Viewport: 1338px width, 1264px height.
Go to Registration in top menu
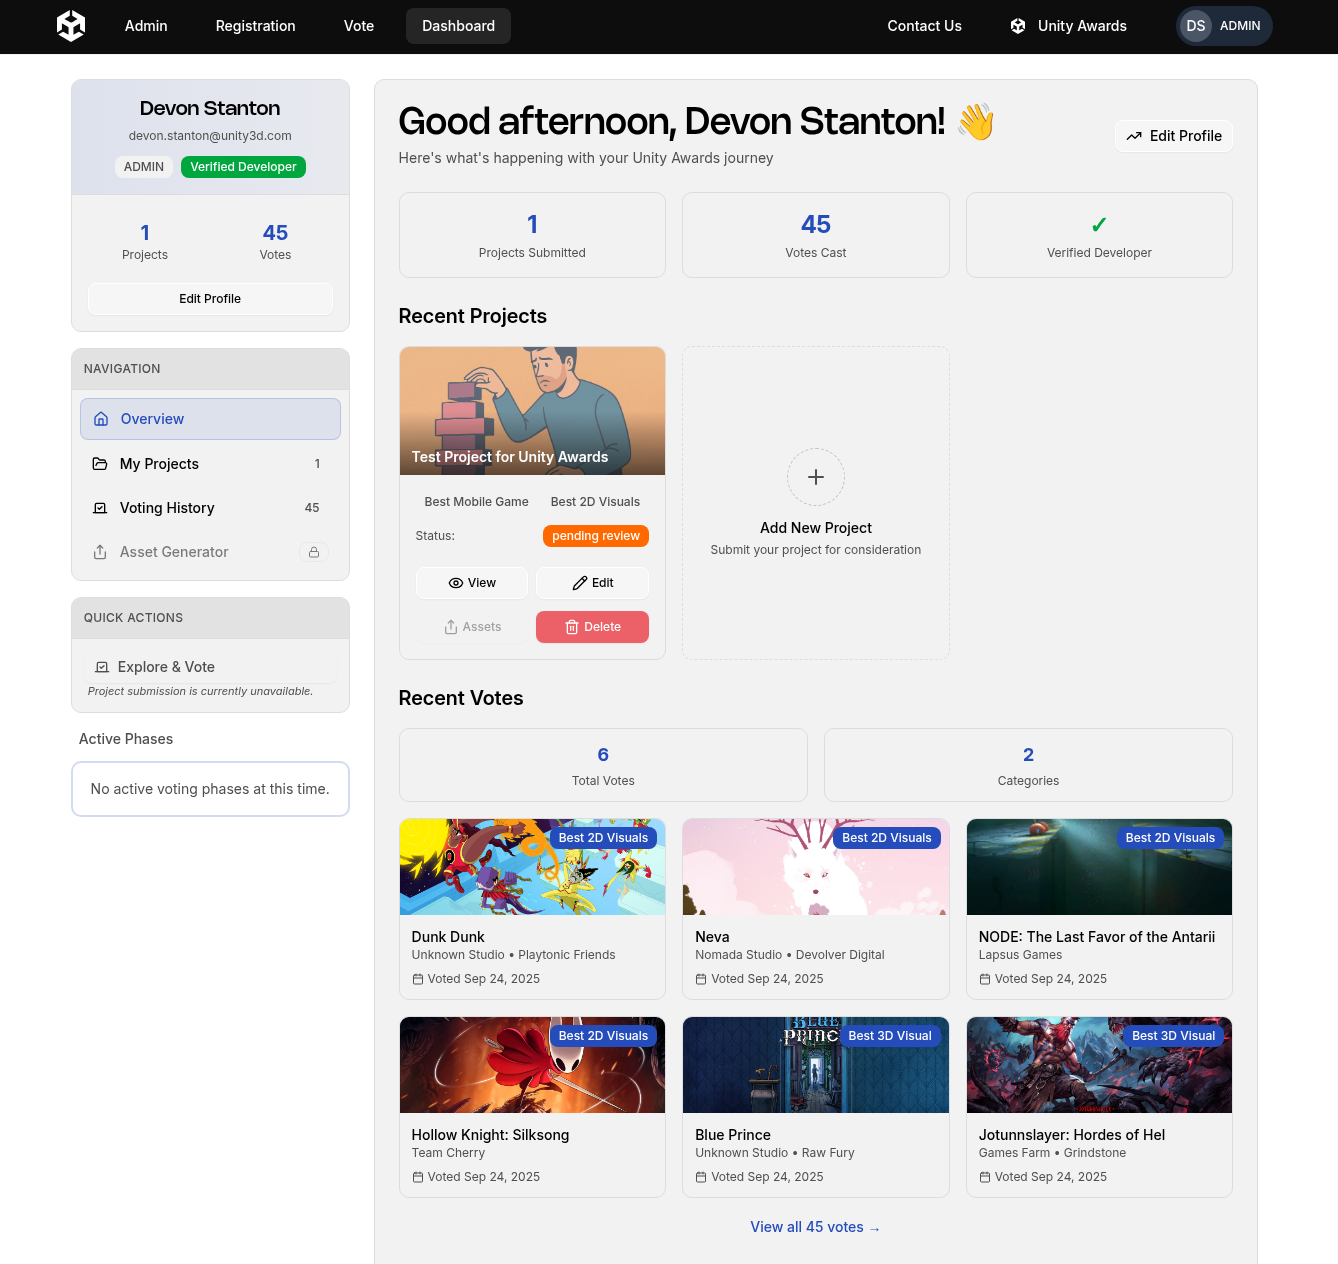(x=255, y=26)
